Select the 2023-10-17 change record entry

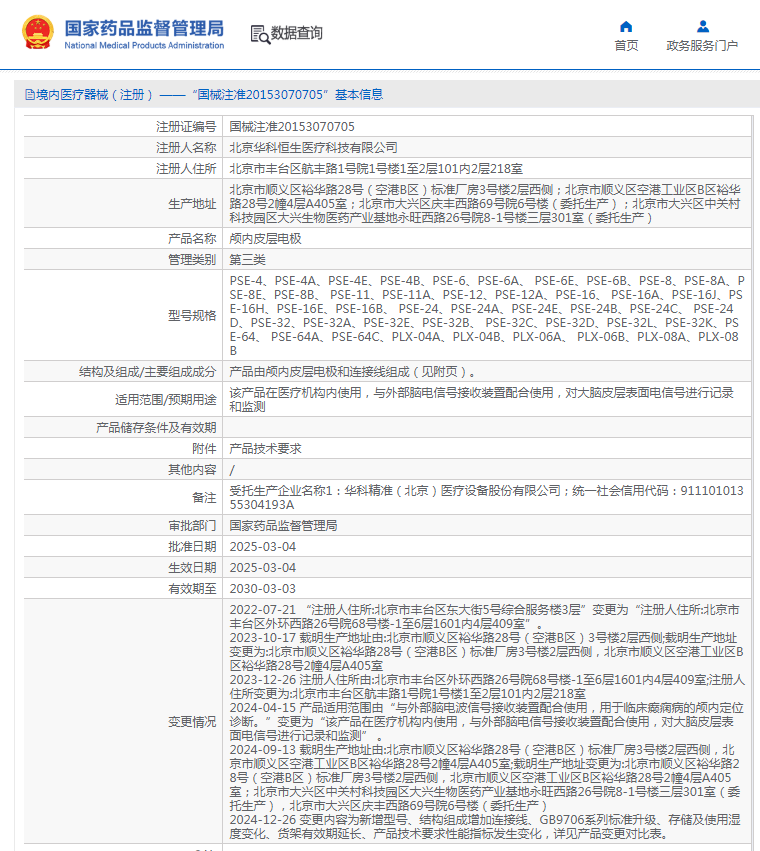click(x=486, y=652)
